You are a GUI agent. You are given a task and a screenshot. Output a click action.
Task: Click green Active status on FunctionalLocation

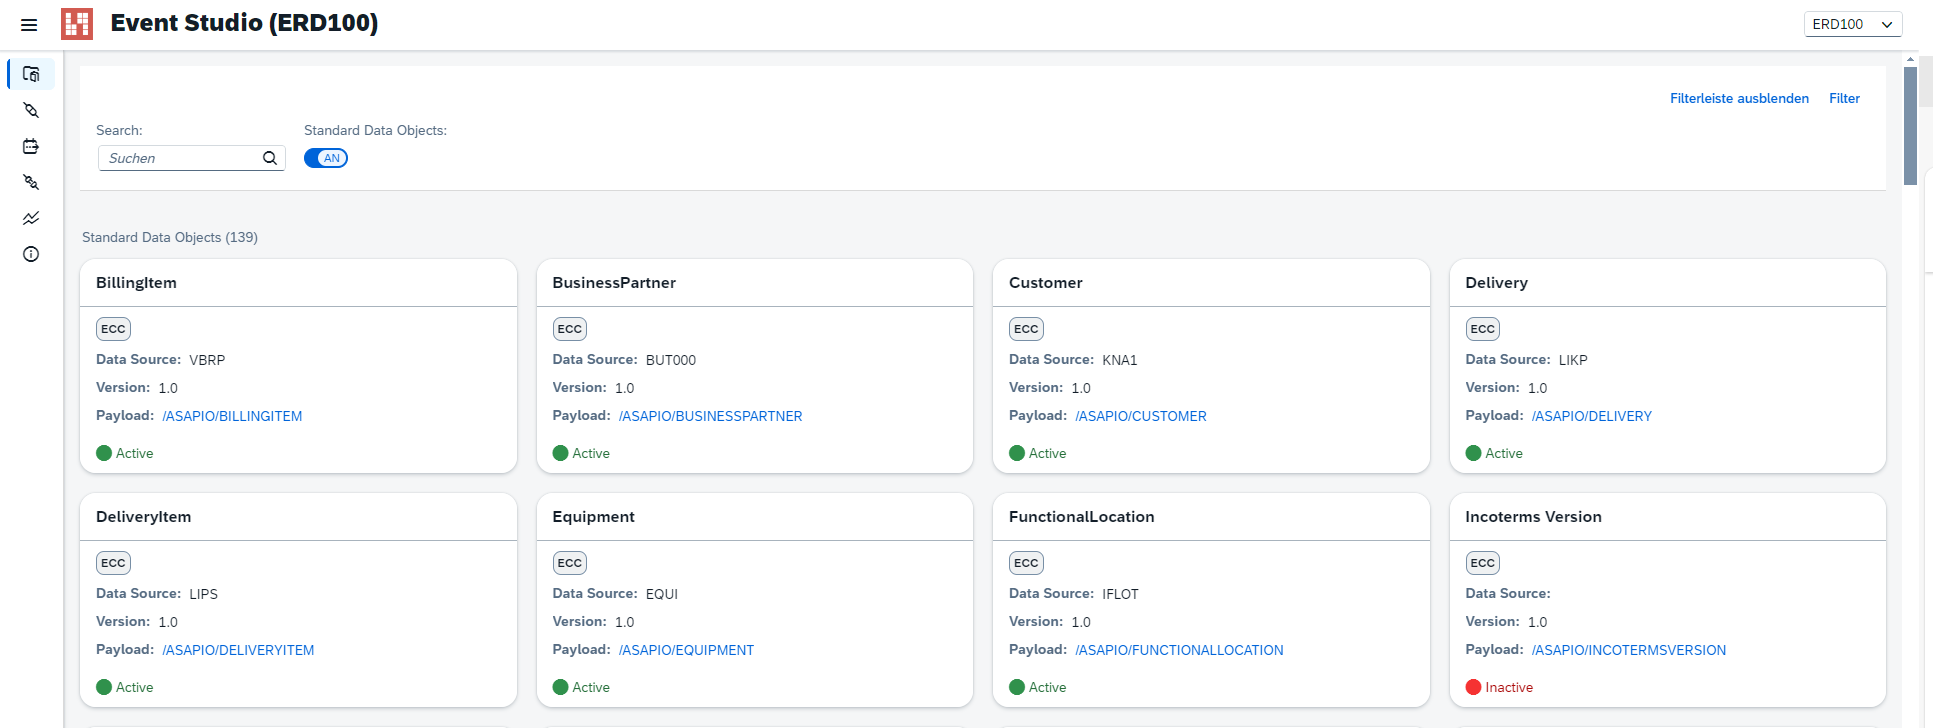click(x=1038, y=687)
